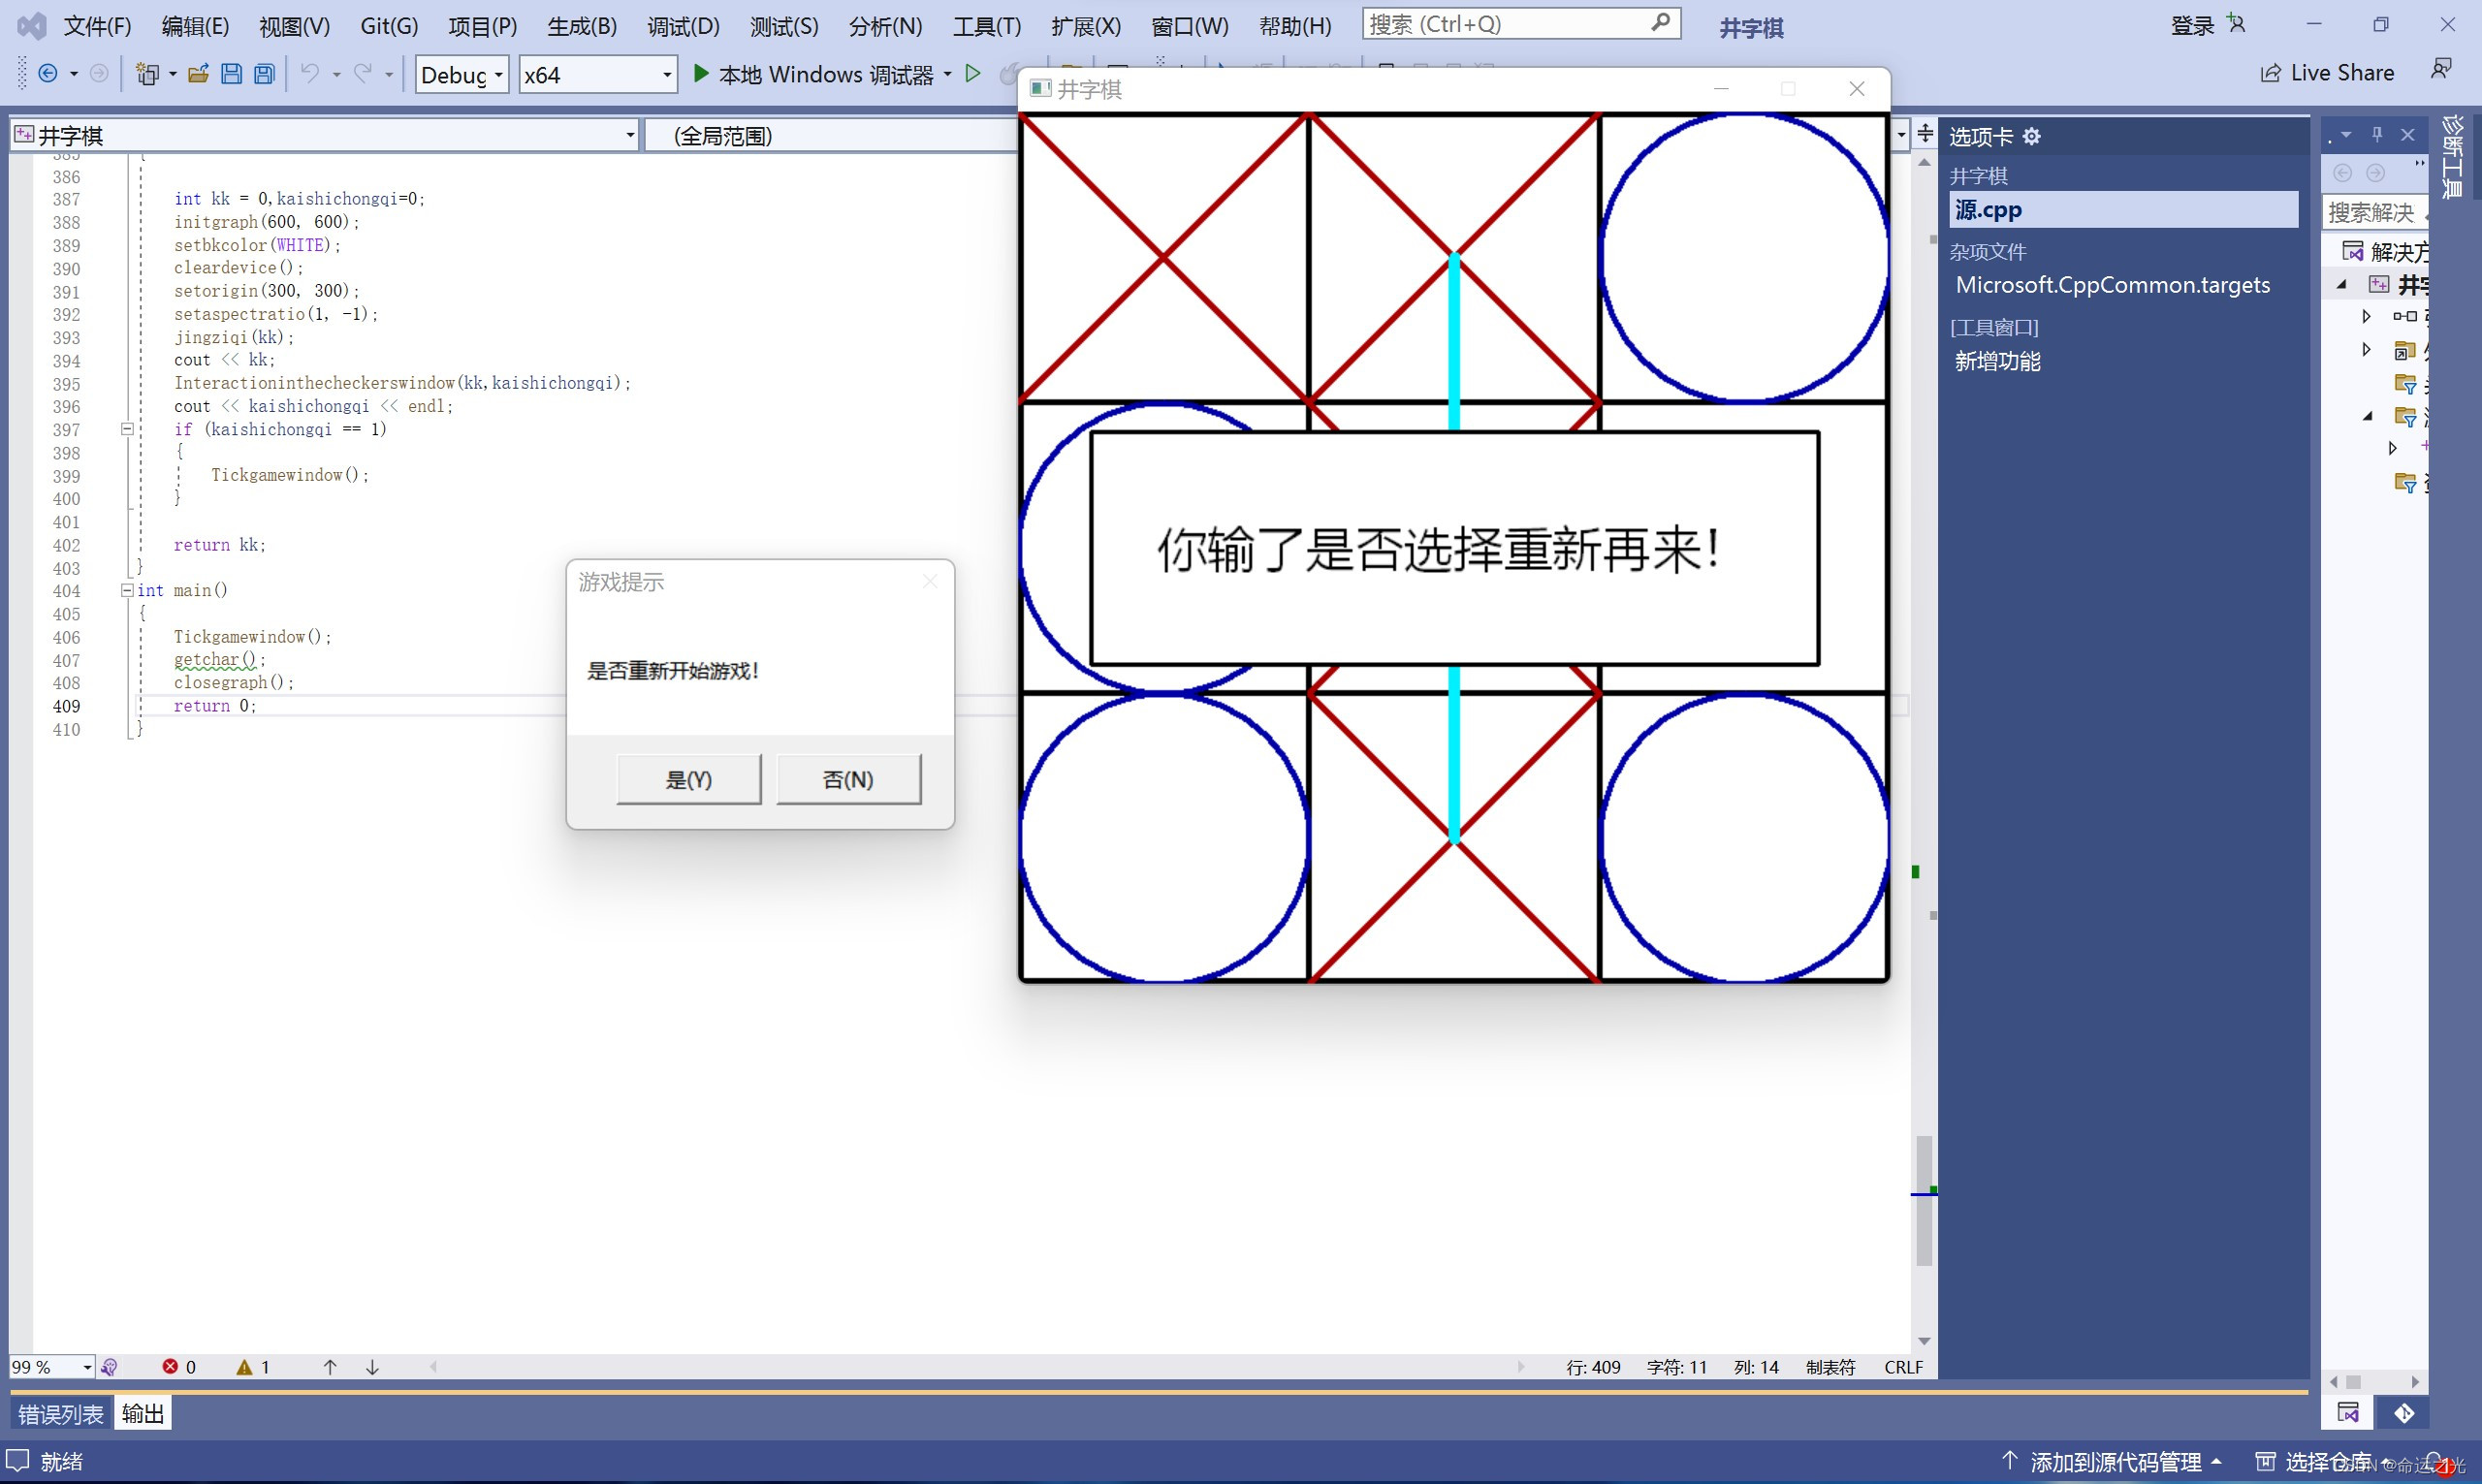
Task: Click 否(N) button to decline restart
Action: point(848,777)
